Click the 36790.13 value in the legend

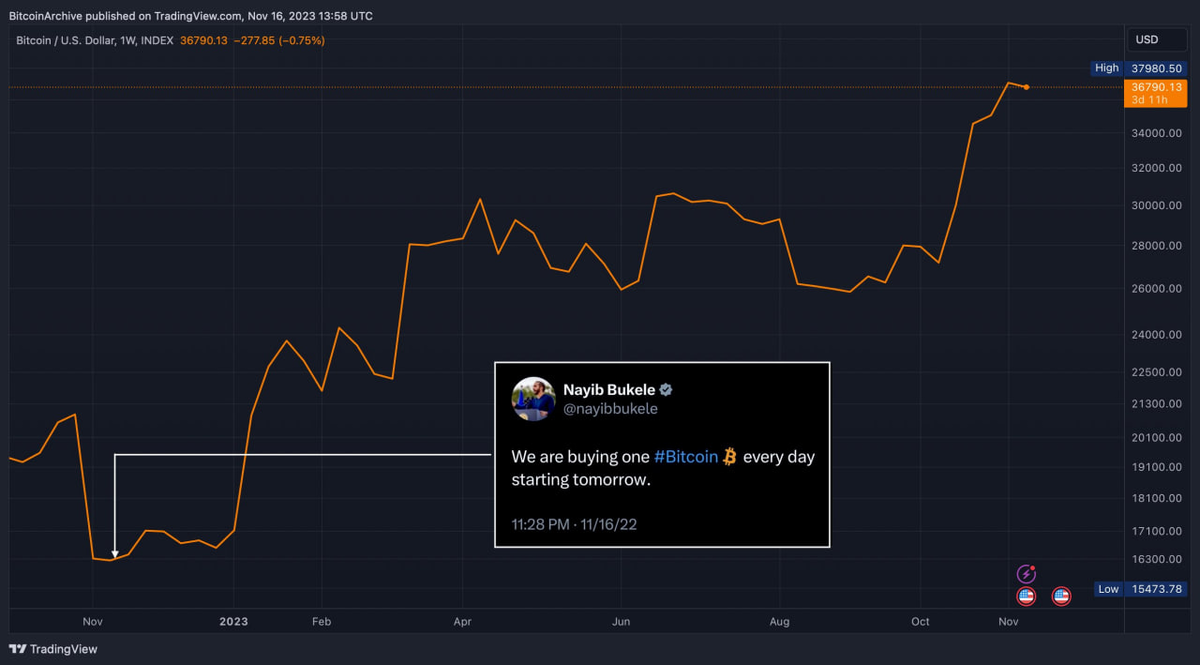coord(204,40)
